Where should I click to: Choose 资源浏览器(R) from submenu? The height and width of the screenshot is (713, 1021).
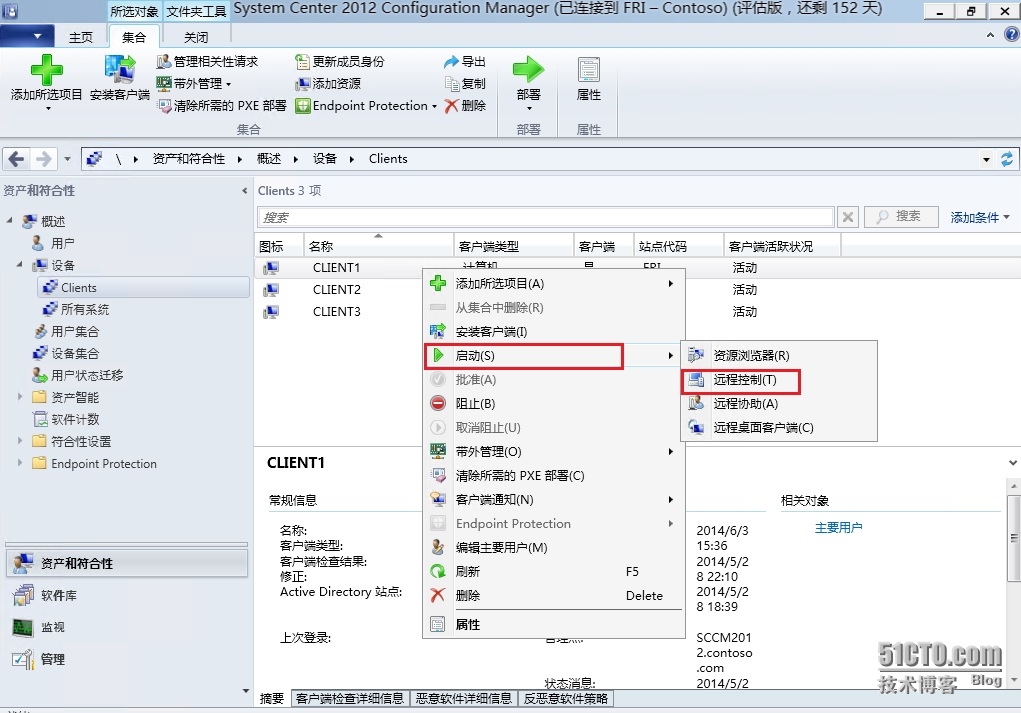click(x=779, y=356)
